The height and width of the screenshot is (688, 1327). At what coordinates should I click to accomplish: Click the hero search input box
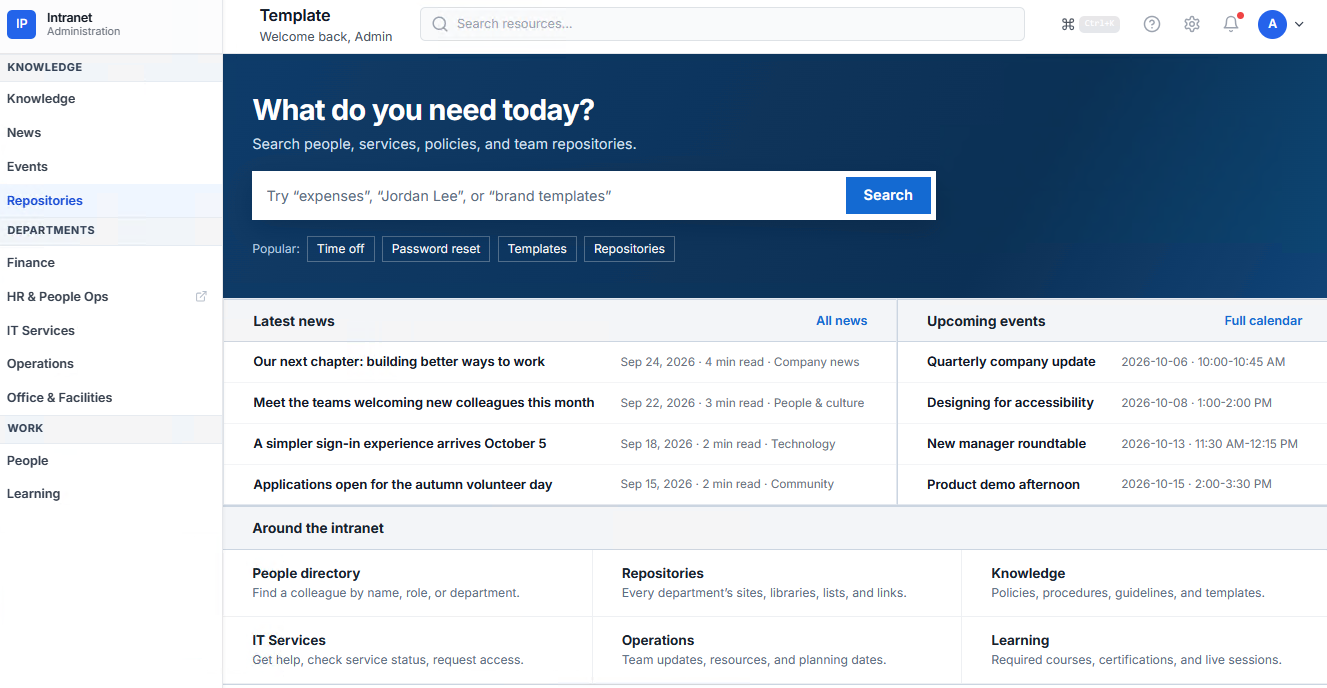point(549,196)
